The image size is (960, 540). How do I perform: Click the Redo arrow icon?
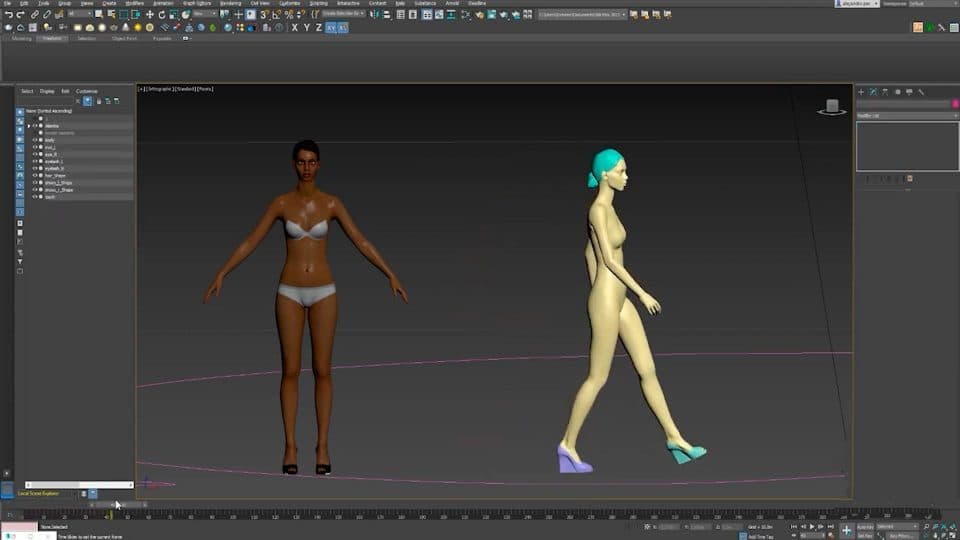pos(20,14)
